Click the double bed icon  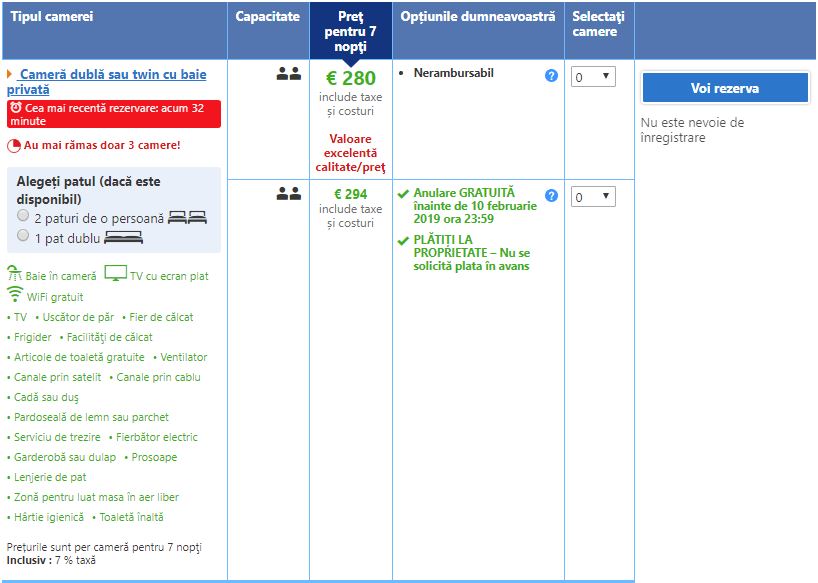[123, 236]
